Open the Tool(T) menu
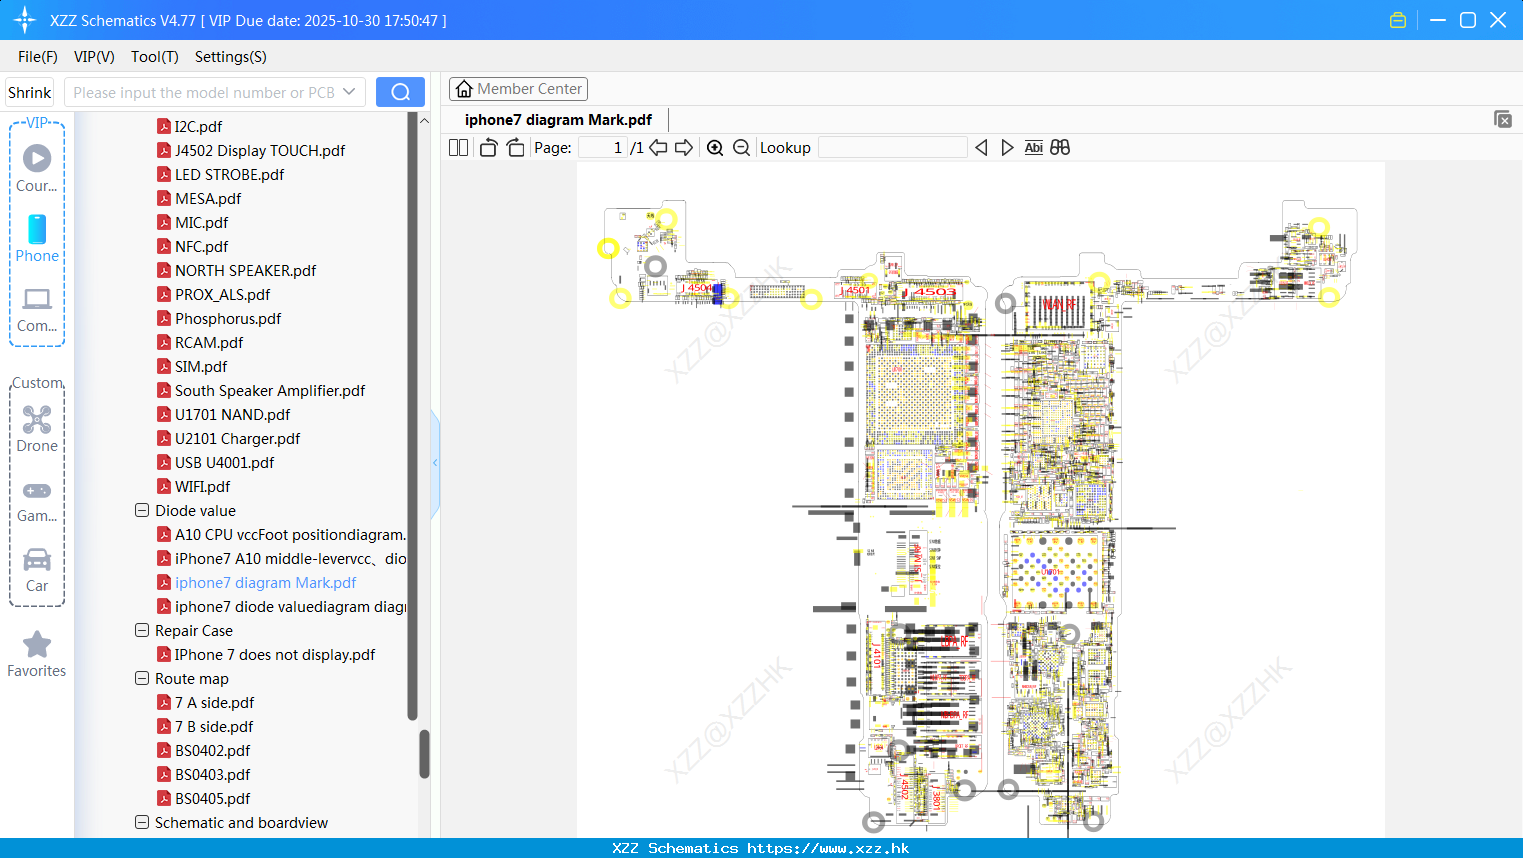This screenshot has width=1523, height=858. click(x=155, y=57)
